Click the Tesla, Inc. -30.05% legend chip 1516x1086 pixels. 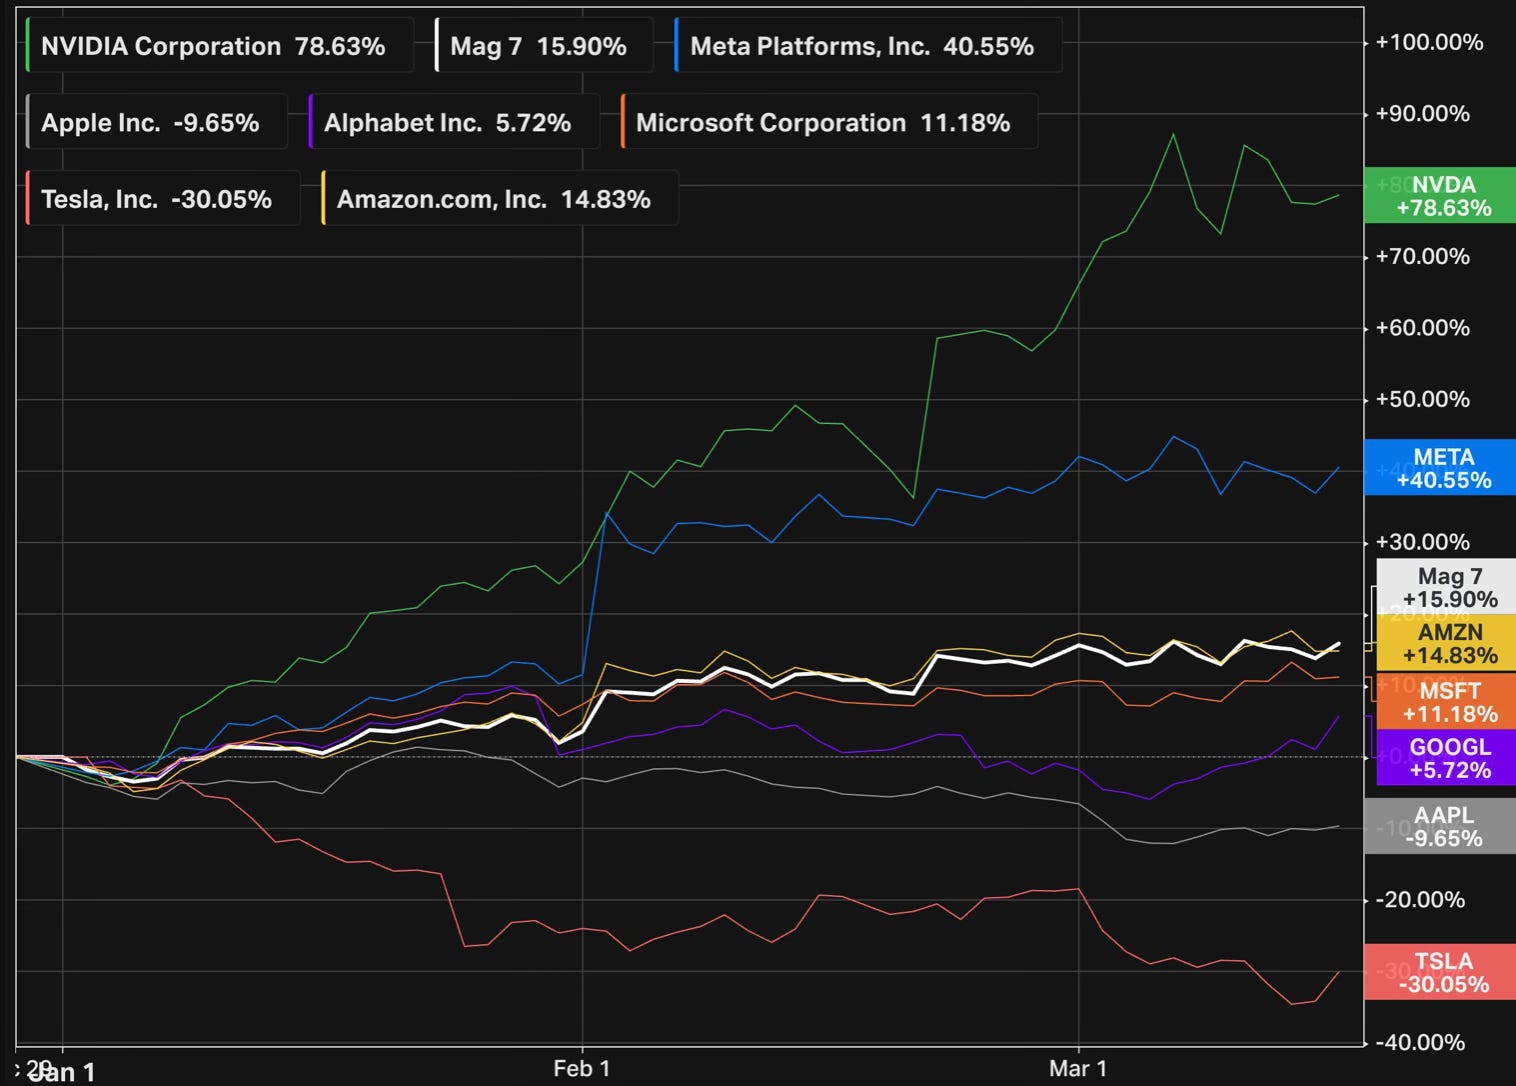pyautogui.click(x=163, y=198)
